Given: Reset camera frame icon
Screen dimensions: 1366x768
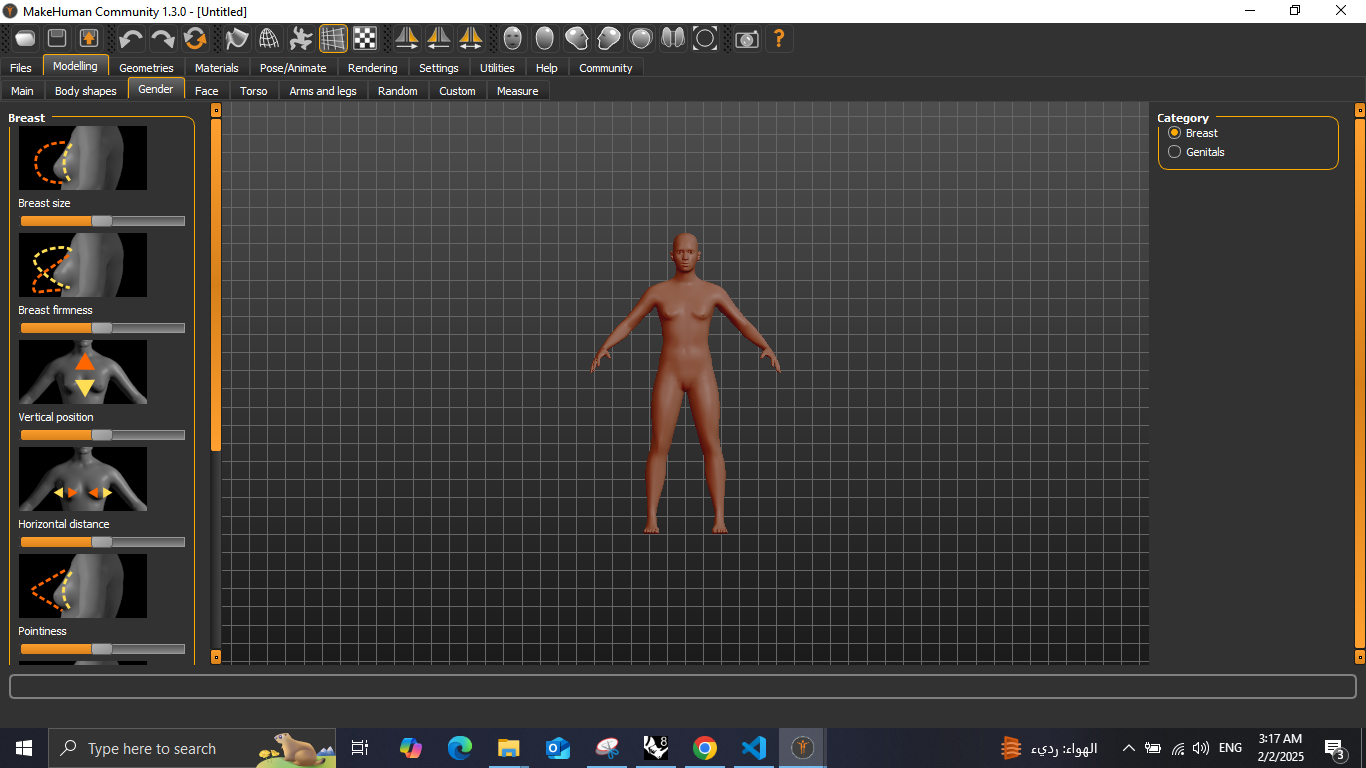Looking at the screenshot, I should [x=705, y=39].
